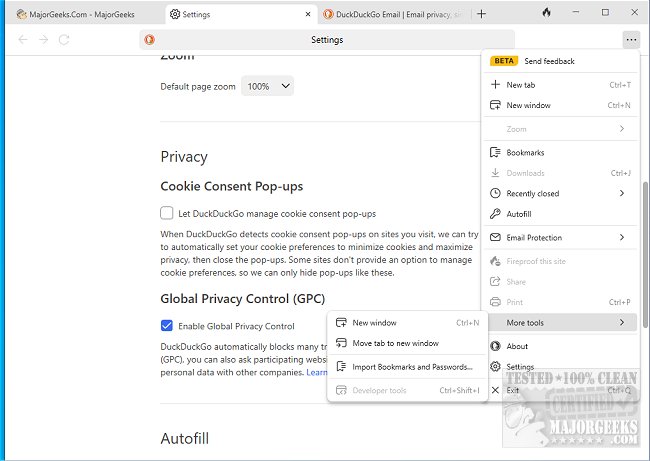Click the Bookmarks icon in menu
Screen dimensions: 650x461
tap(495, 153)
